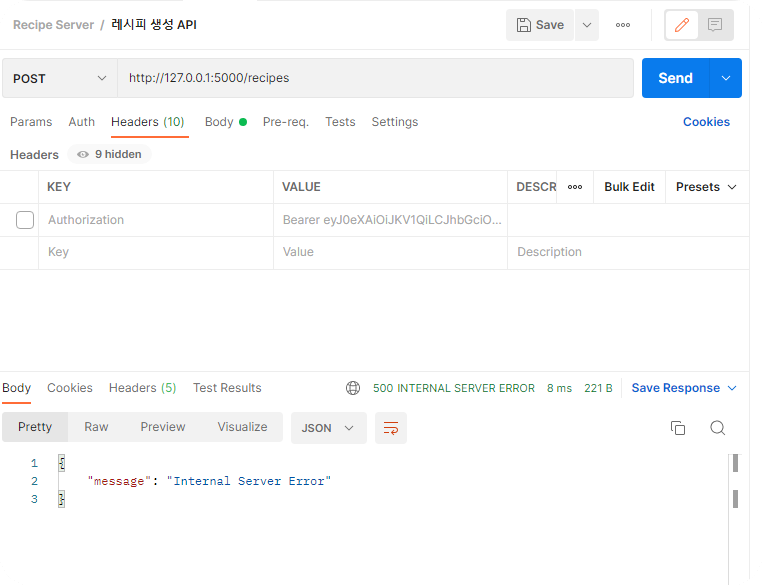This screenshot has height=585, width=762.
Task: Click the Bearer token value cell
Action: (x=391, y=220)
